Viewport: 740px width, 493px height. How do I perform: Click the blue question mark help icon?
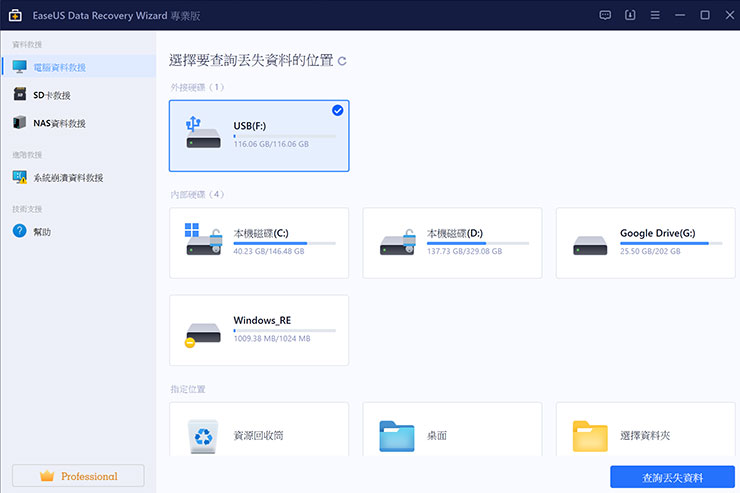[x=20, y=231]
